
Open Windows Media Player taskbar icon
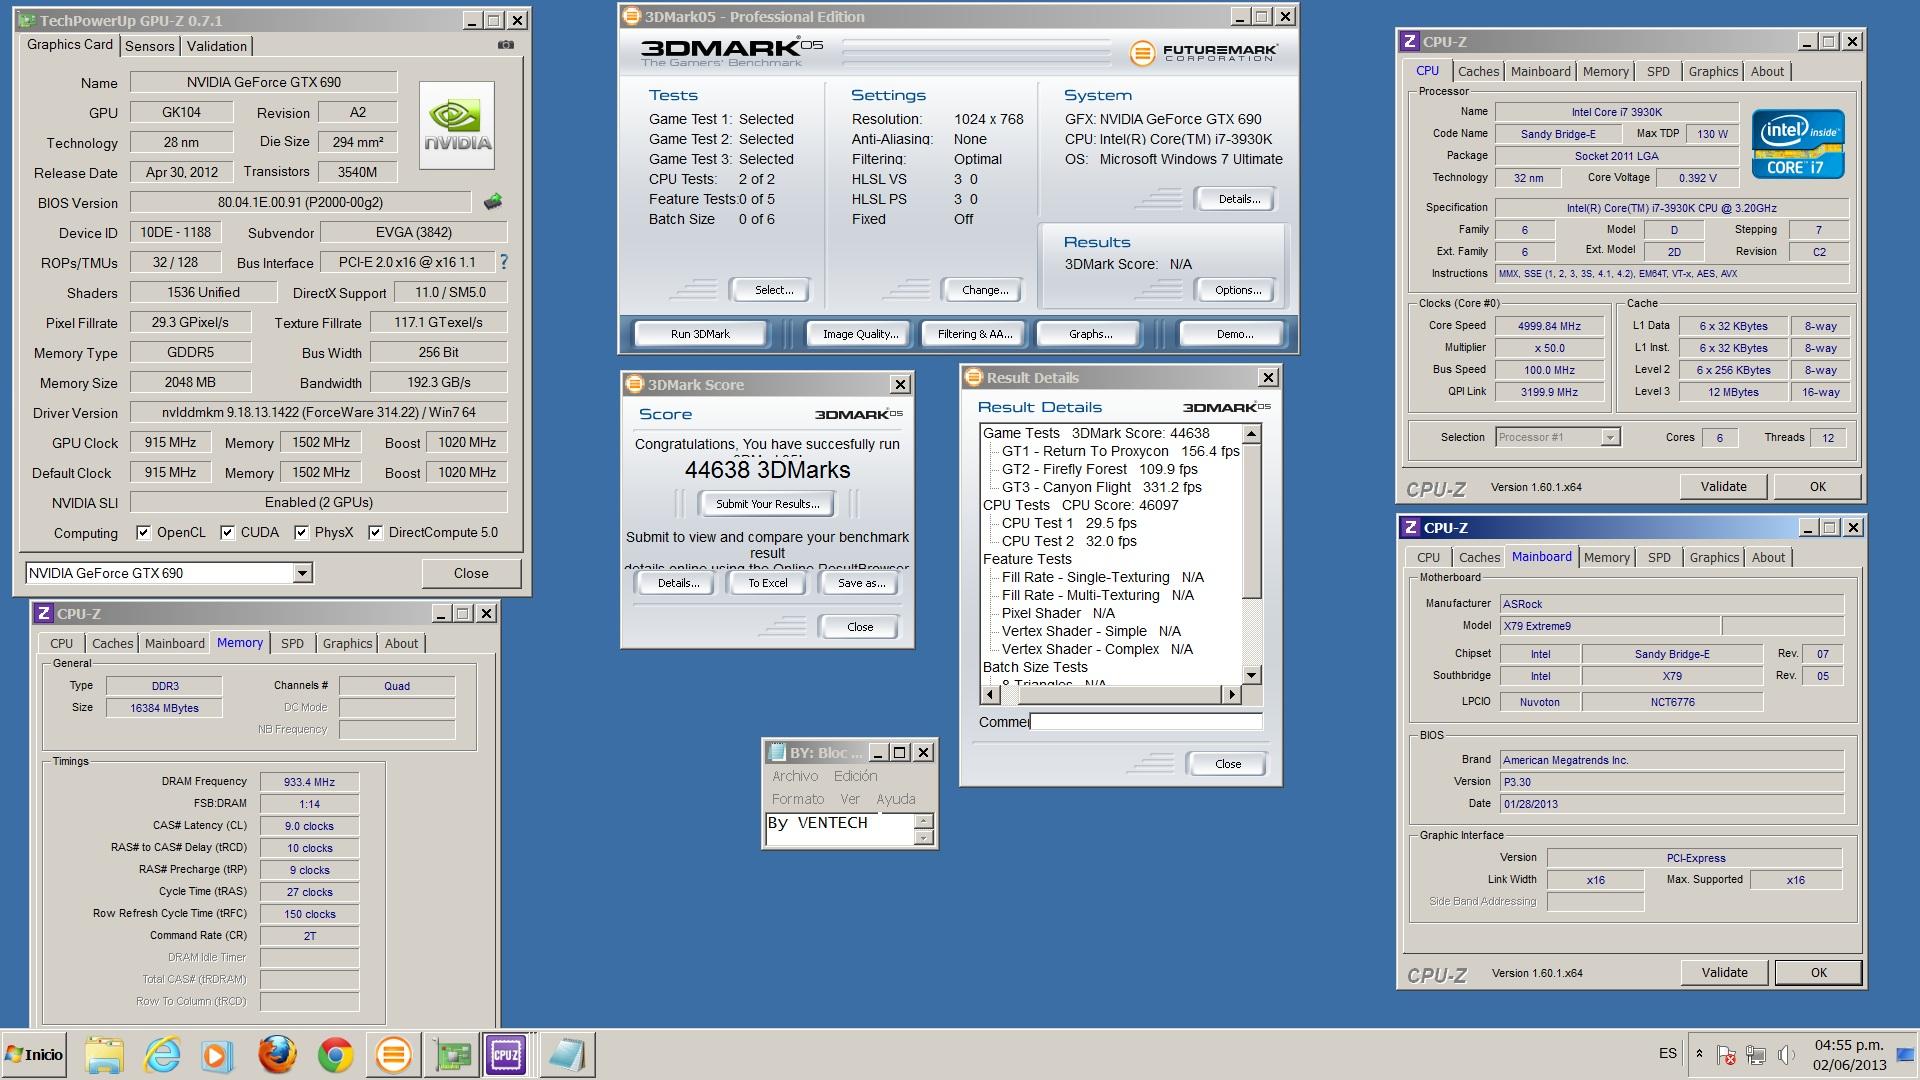[x=217, y=1055]
